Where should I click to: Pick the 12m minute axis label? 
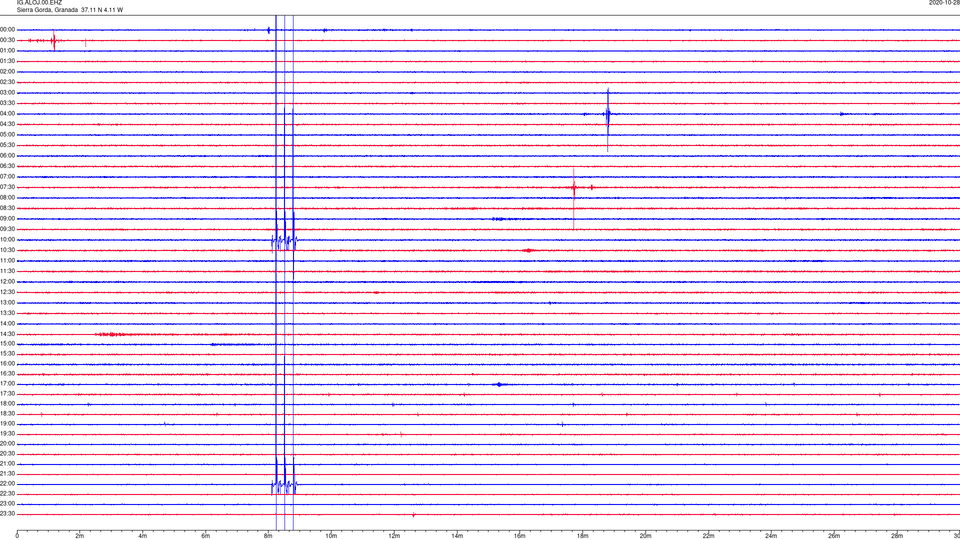pyautogui.click(x=394, y=536)
